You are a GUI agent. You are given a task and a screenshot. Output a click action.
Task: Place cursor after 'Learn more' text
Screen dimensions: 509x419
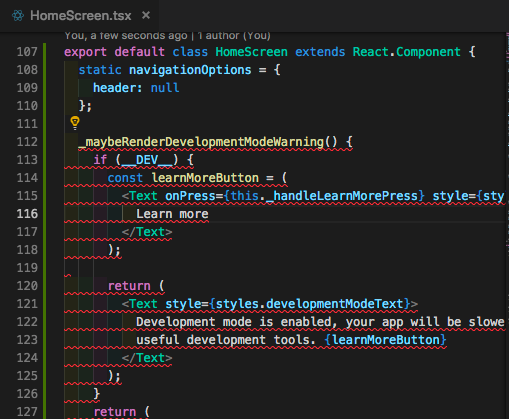(x=209, y=214)
